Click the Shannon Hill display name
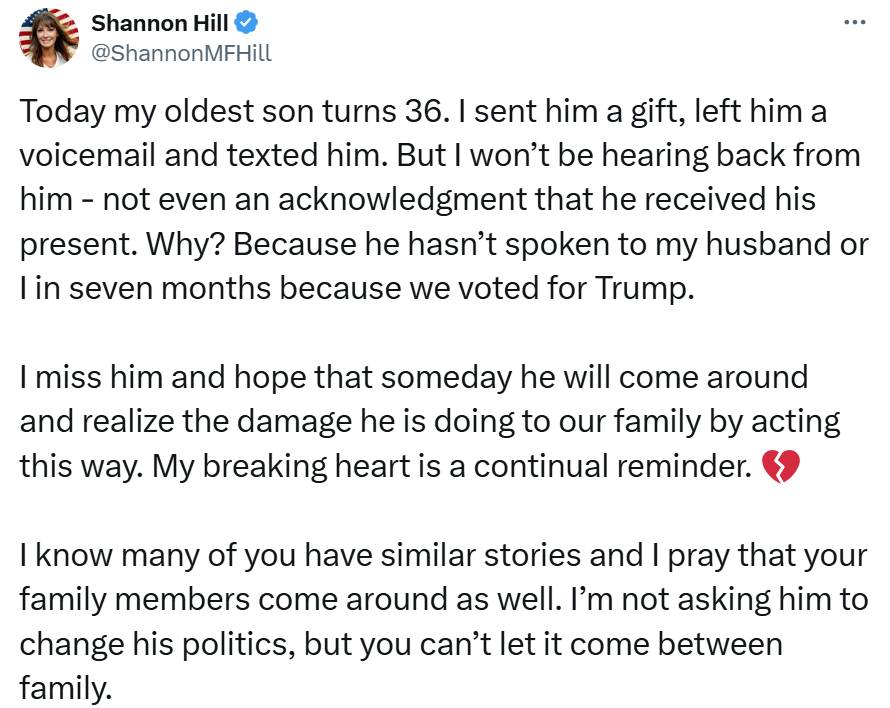Viewport: 890px width, 708px height. coord(159,23)
